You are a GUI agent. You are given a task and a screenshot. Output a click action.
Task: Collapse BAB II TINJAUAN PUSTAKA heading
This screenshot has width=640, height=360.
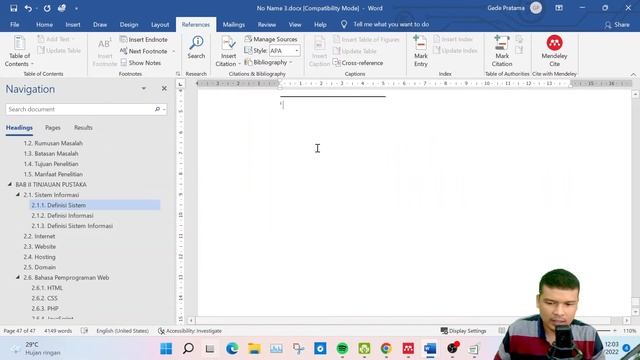(9, 184)
